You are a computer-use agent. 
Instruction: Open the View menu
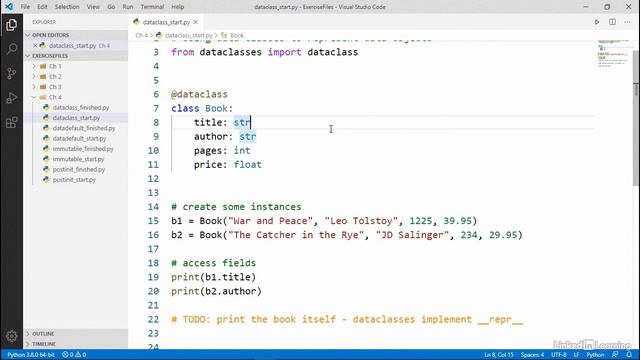click(93, 7)
